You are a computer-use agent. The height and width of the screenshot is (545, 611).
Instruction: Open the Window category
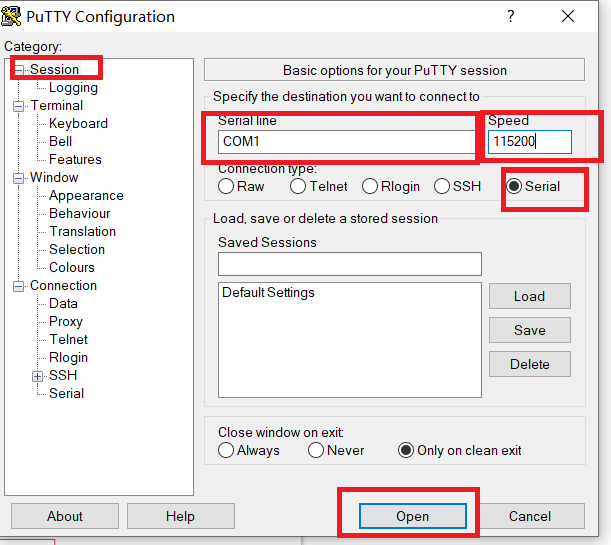[54, 177]
